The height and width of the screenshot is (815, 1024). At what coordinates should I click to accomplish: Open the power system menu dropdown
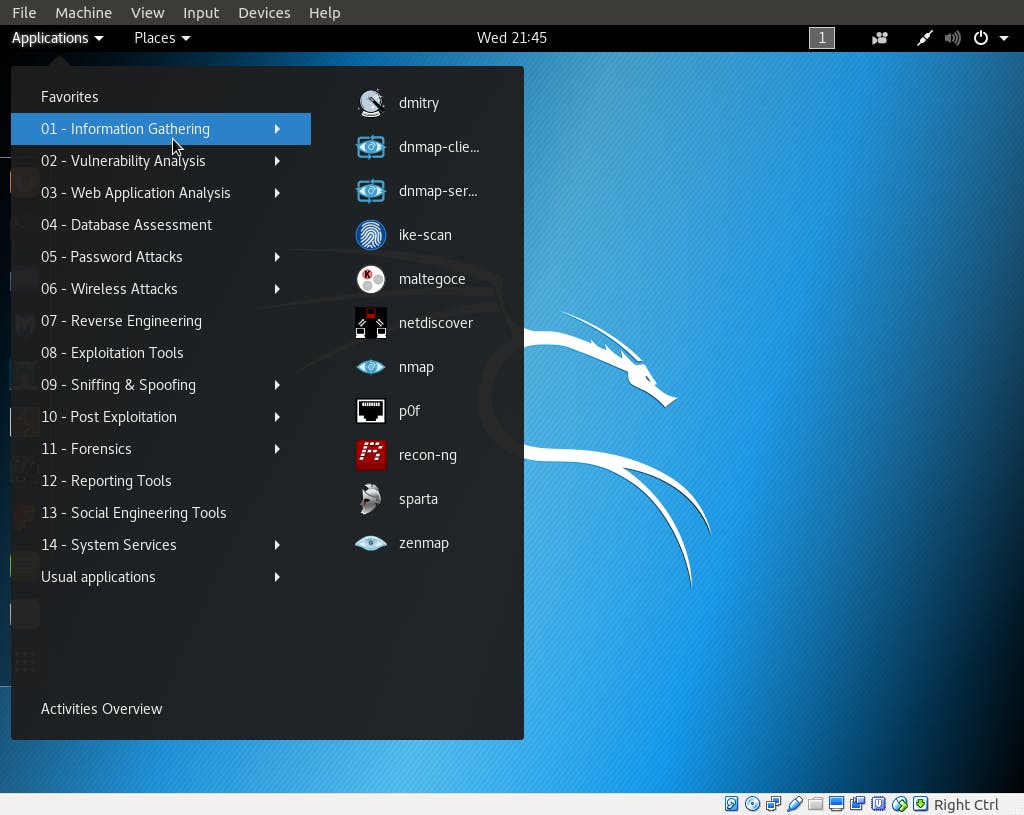991,38
